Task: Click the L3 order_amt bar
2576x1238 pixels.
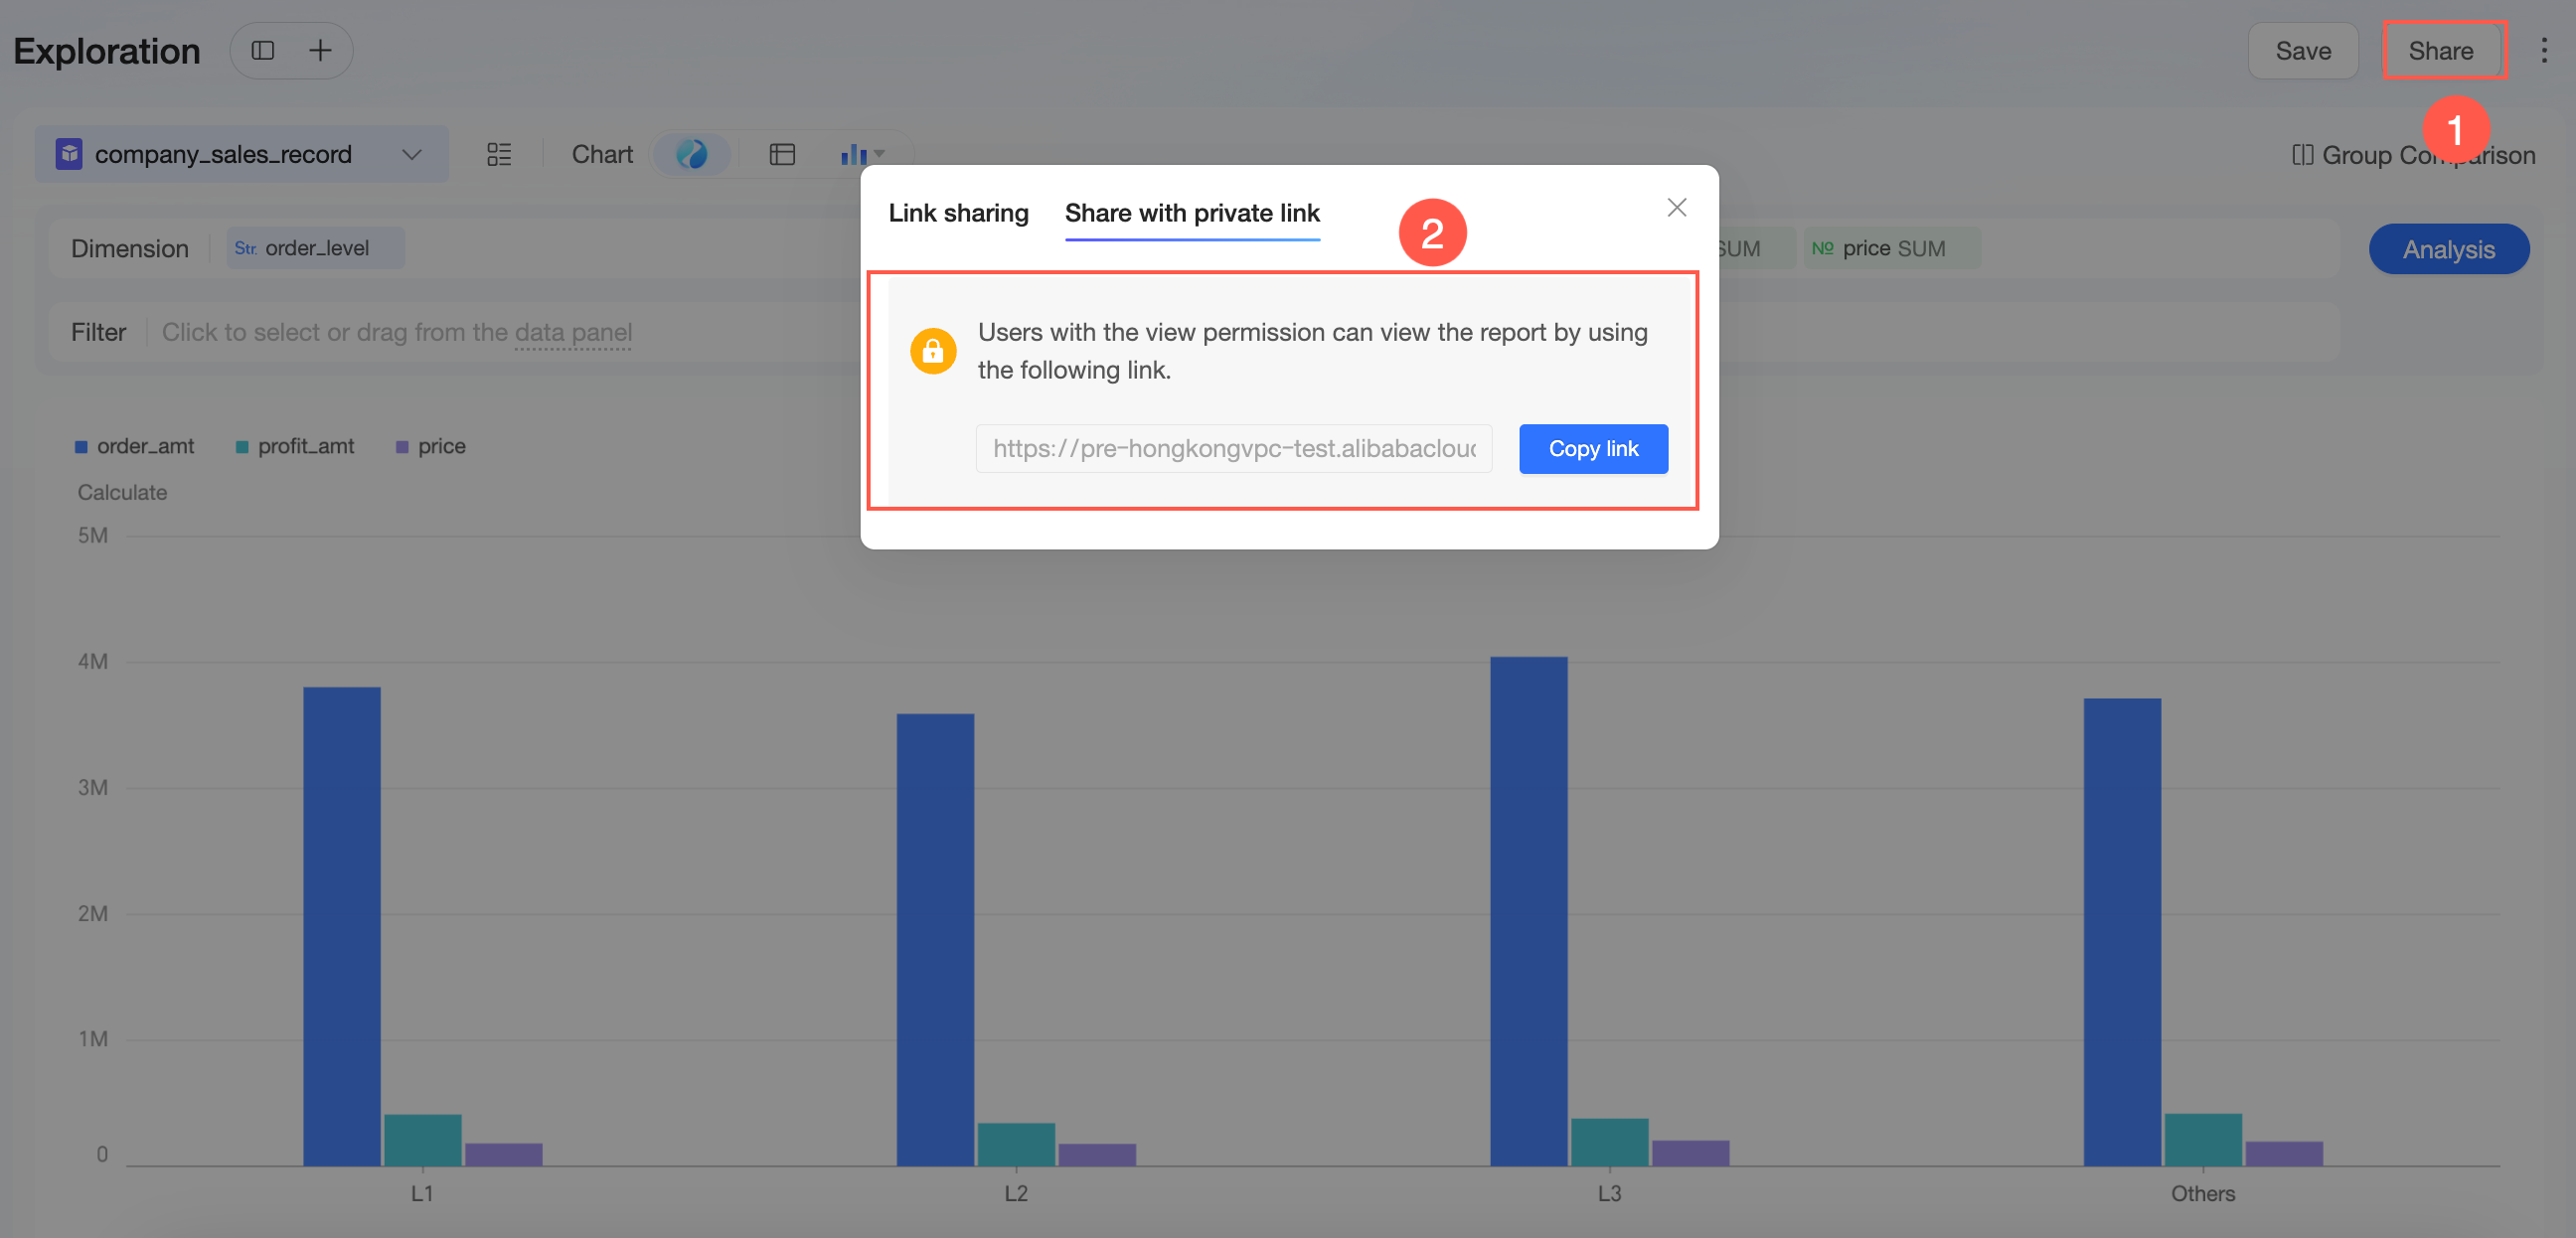Action: pyautogui.click(x=1529, y=911)
